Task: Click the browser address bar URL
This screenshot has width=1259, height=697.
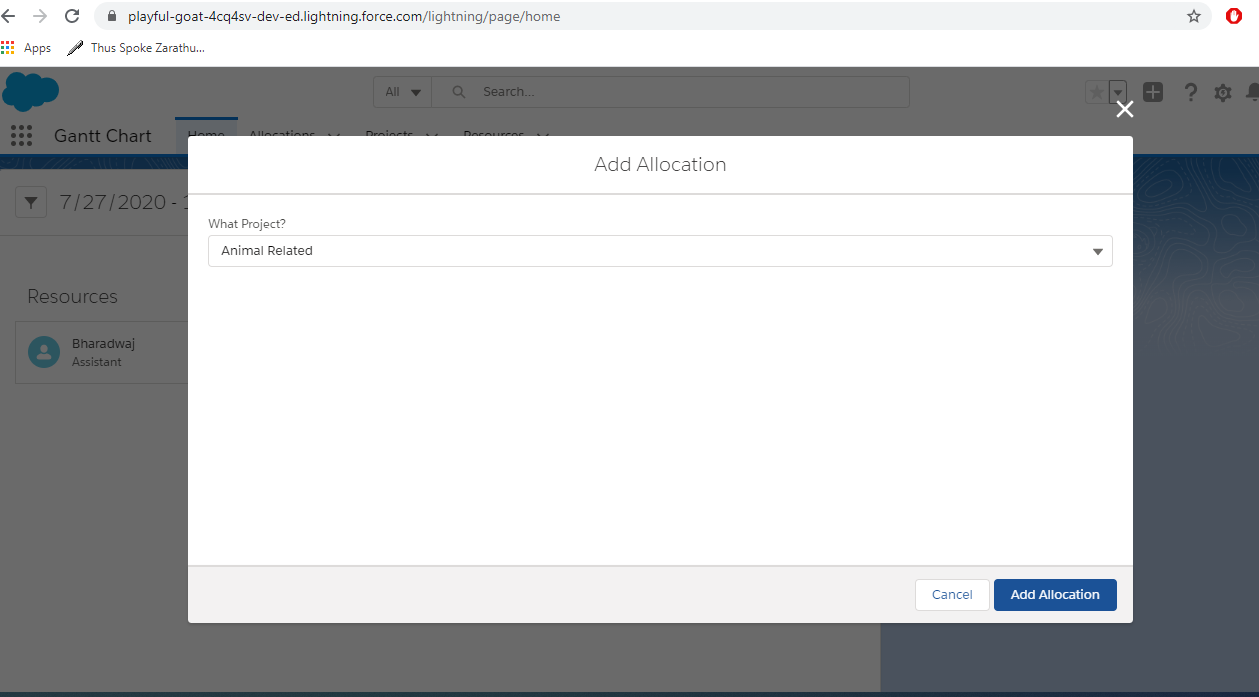Action: (x=344, y=17)
